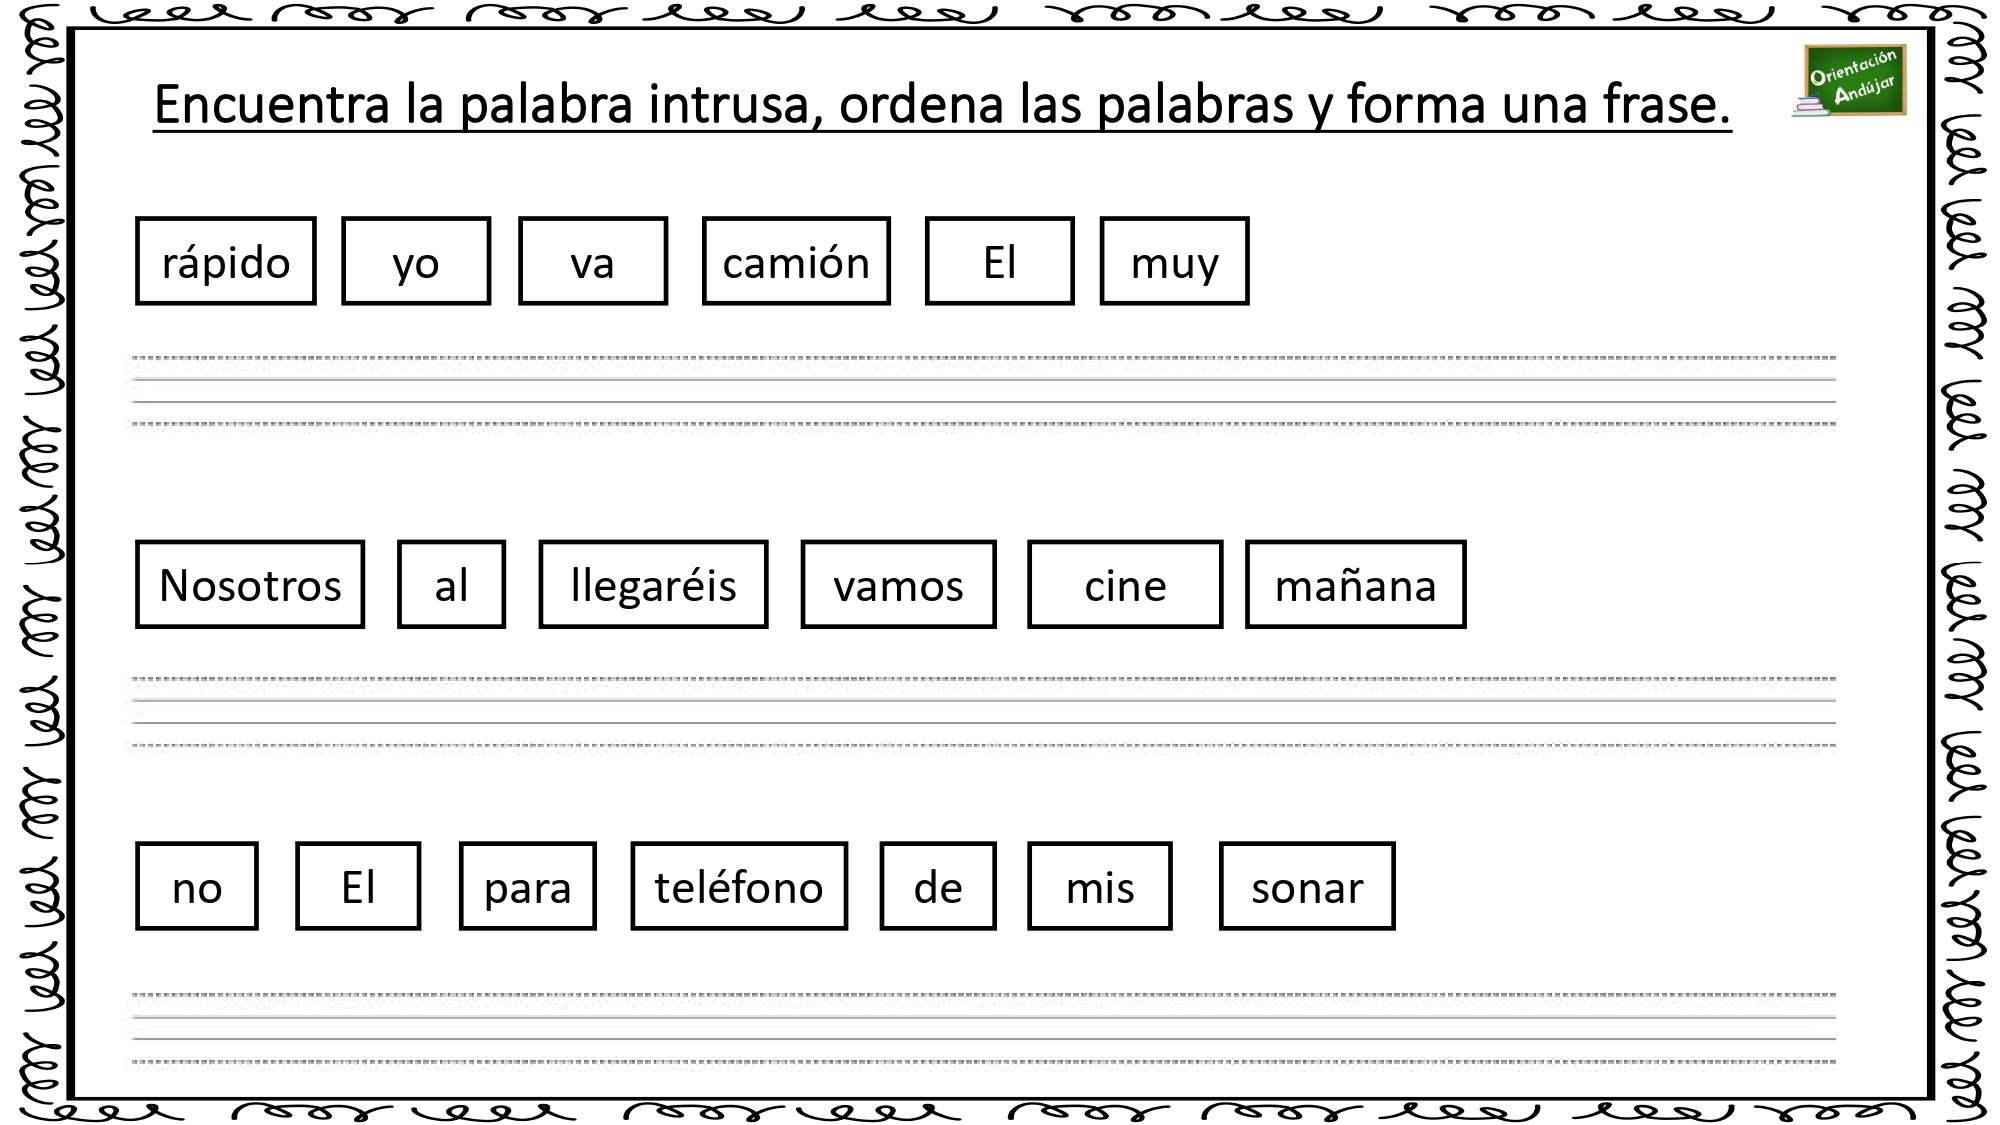This screenshot has width=2000, height=1125.
Task: Click the 'El' box in first row
Action: (x=1000, y=261)
